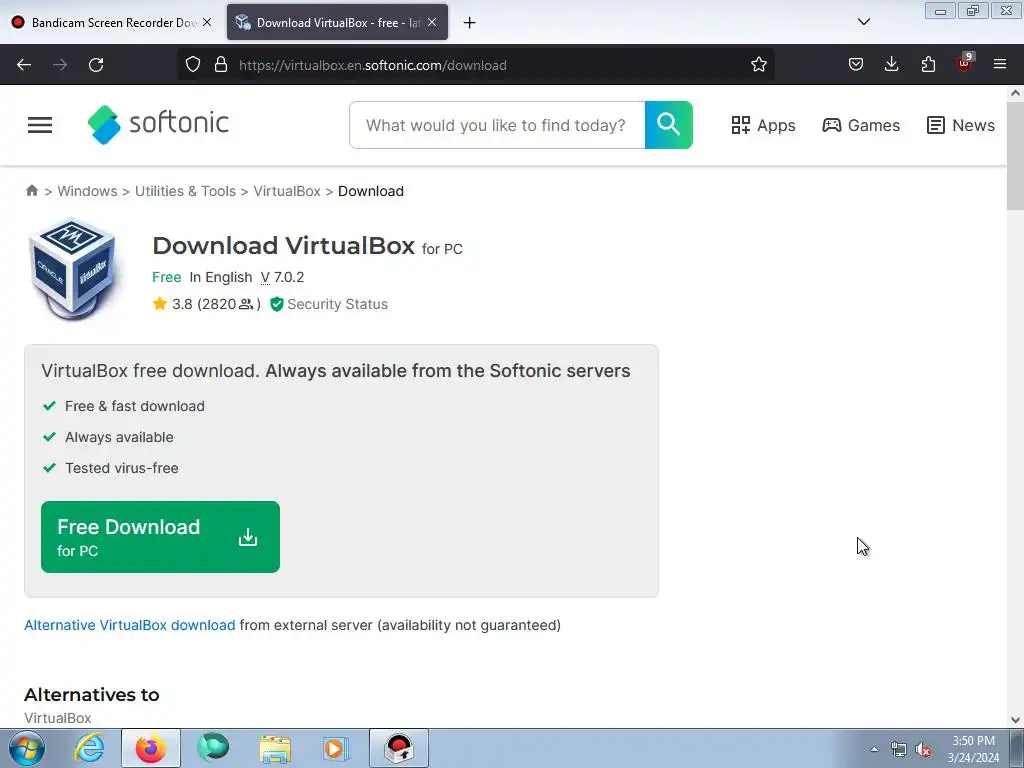Close the Download VirtualBox tab
Image resolution: width=1024 pixels, height=768 pixels.
[x=432, y=22]
